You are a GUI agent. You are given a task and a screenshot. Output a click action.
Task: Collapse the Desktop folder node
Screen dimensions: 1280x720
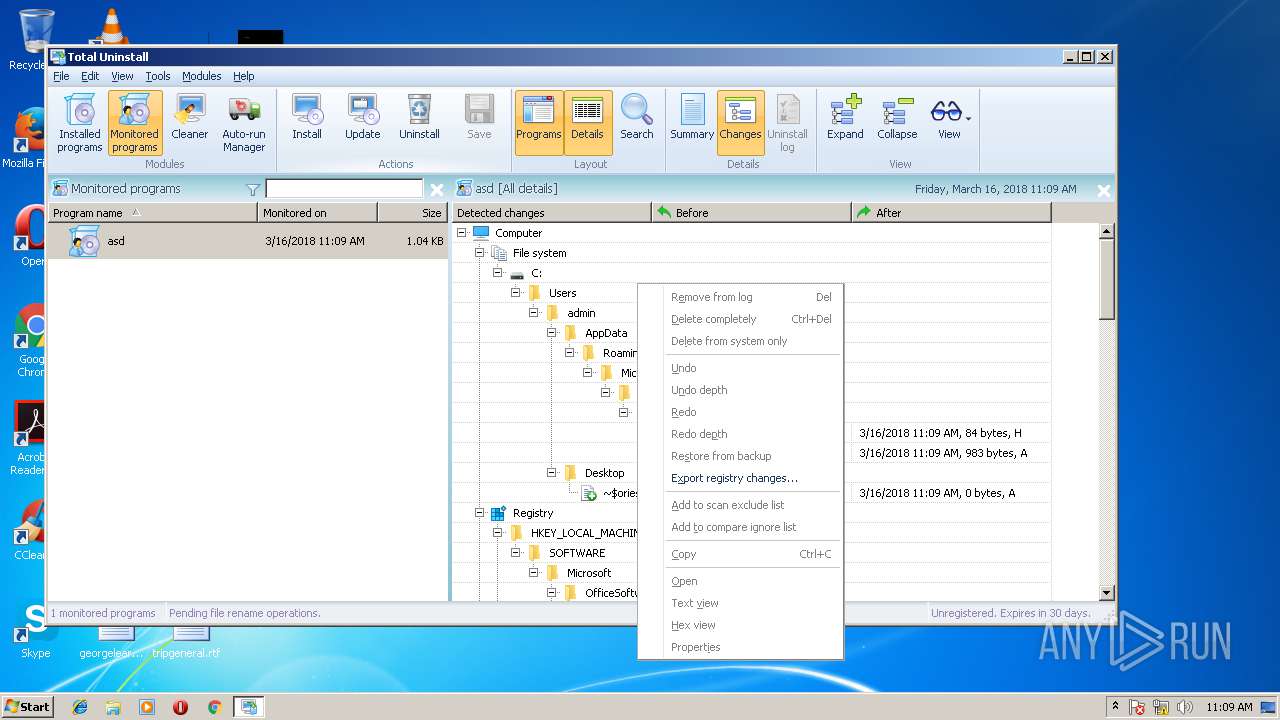pos(552,473)
